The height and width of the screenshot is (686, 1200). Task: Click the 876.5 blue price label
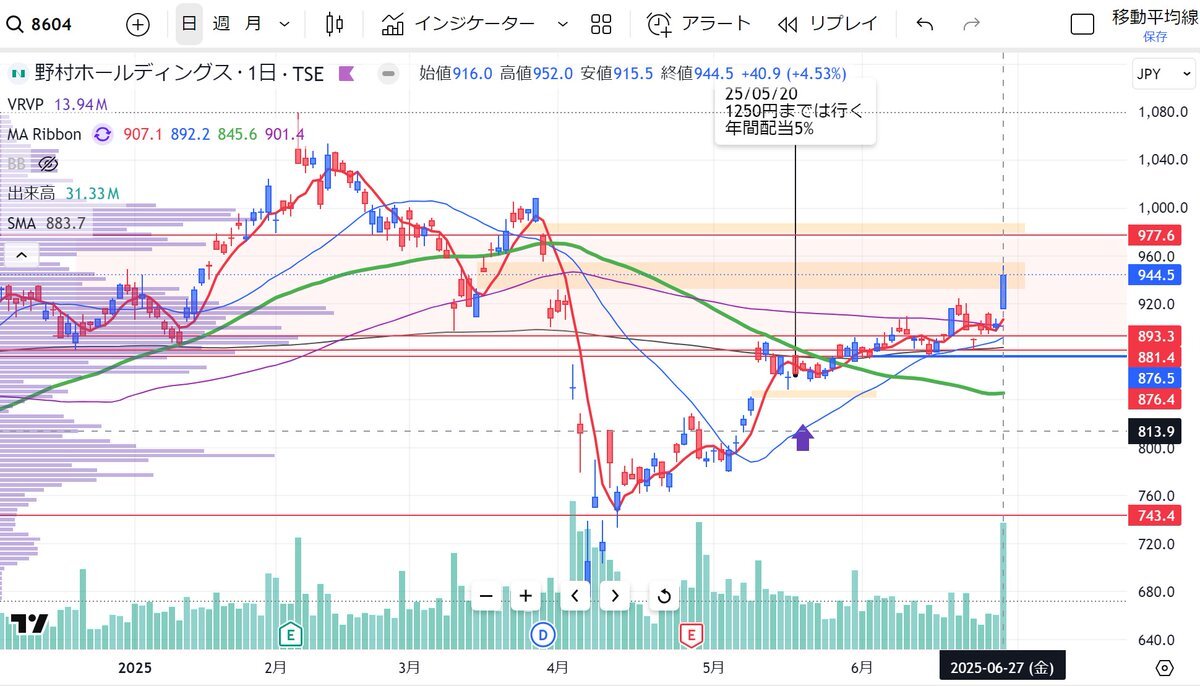pyautogui.click(x=1156, y=378)
